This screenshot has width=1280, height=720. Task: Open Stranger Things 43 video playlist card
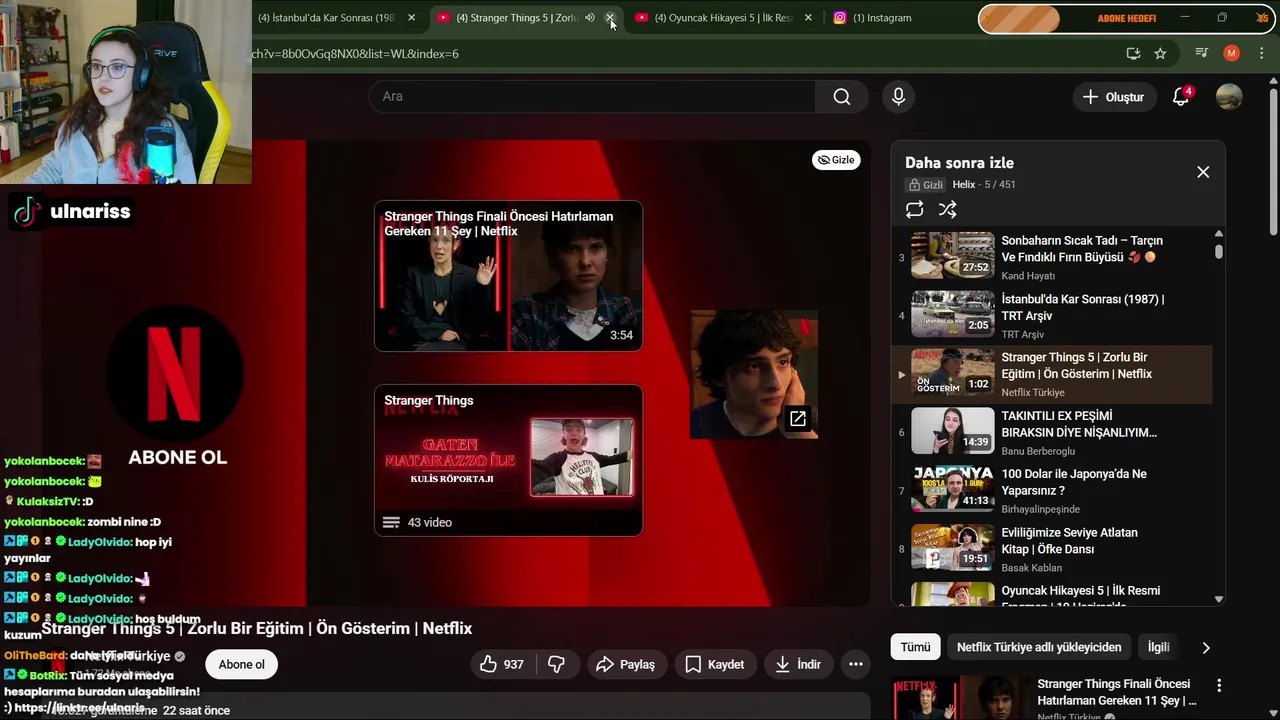pos(508,460)
